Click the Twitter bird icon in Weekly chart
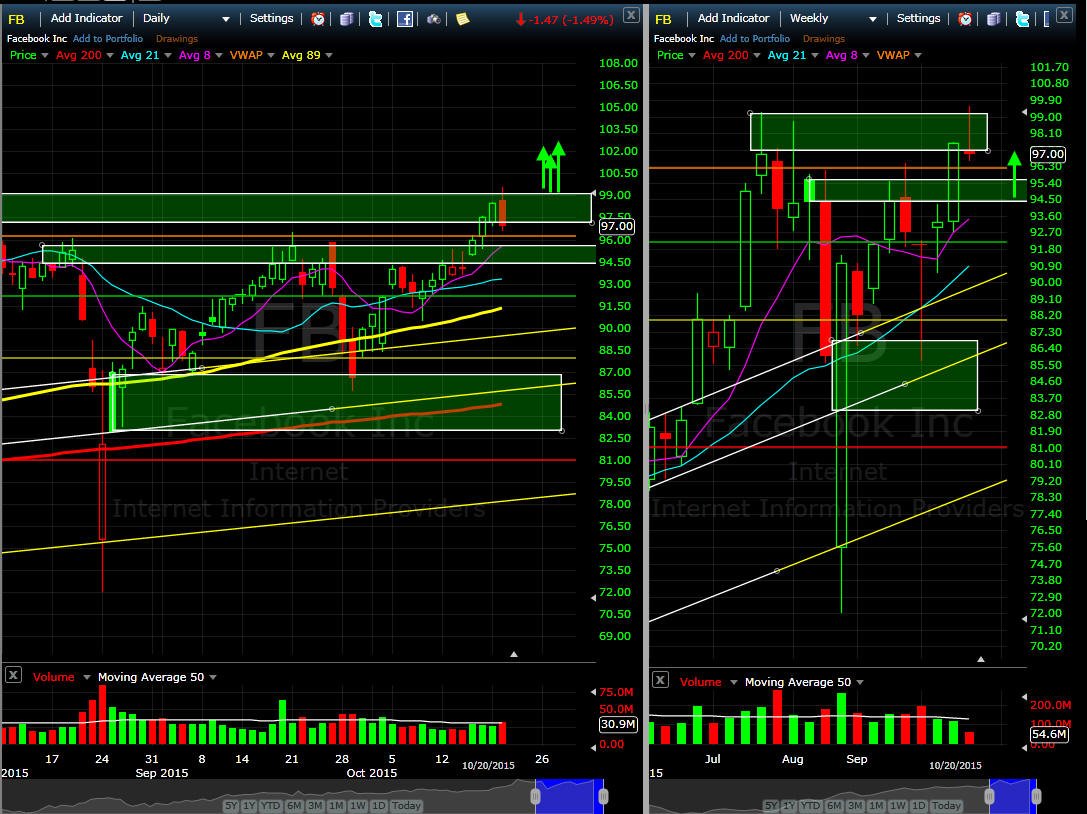The width and height of the screenshot is (1087, 814). point(1023,19)
